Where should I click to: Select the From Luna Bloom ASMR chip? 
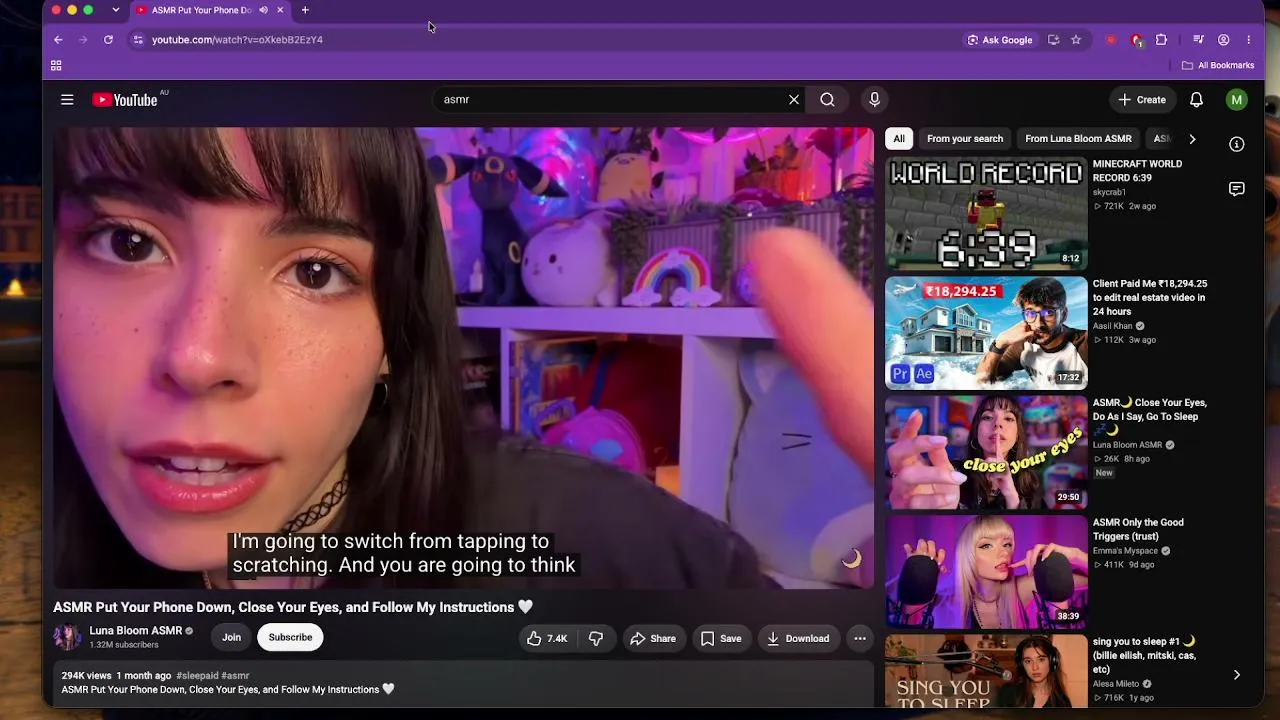1078,139
